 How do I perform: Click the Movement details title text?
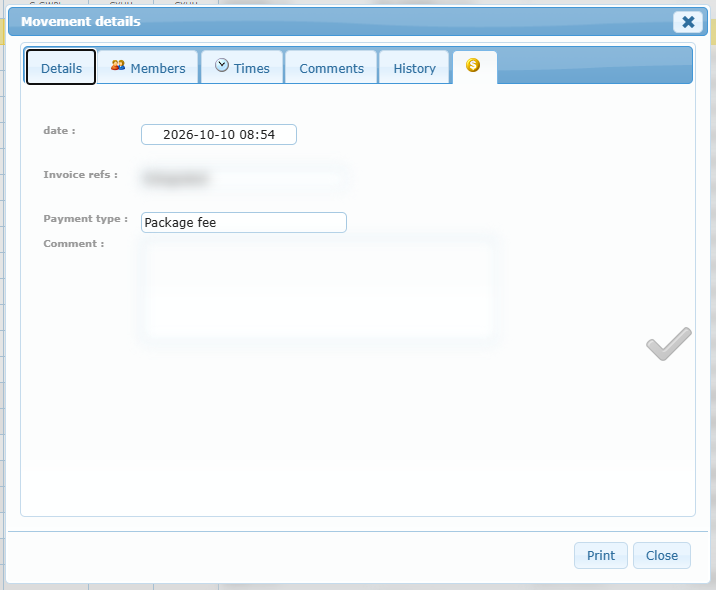[80, 21]
